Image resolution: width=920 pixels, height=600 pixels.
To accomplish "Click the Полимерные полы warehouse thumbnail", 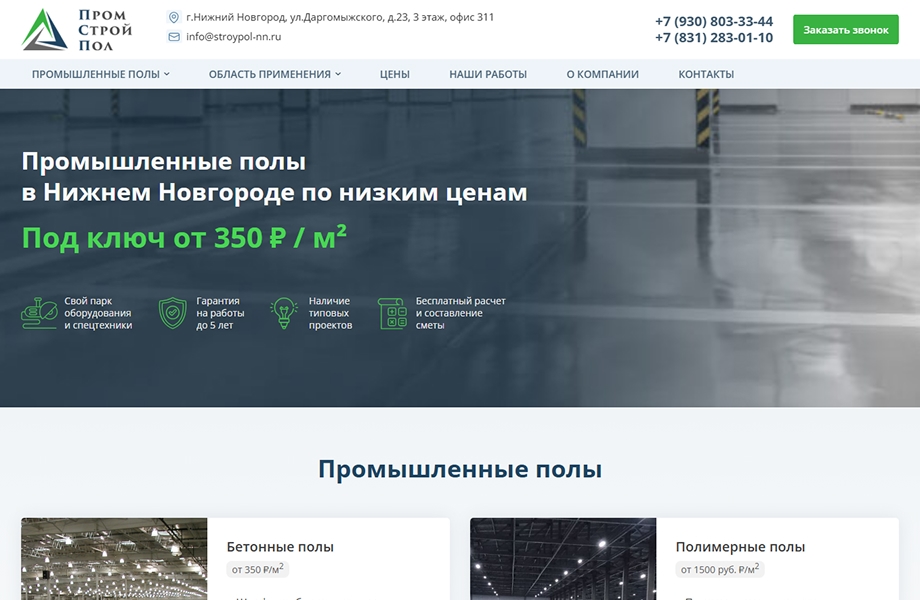I will pyautogui.click(x=563, y=559).
